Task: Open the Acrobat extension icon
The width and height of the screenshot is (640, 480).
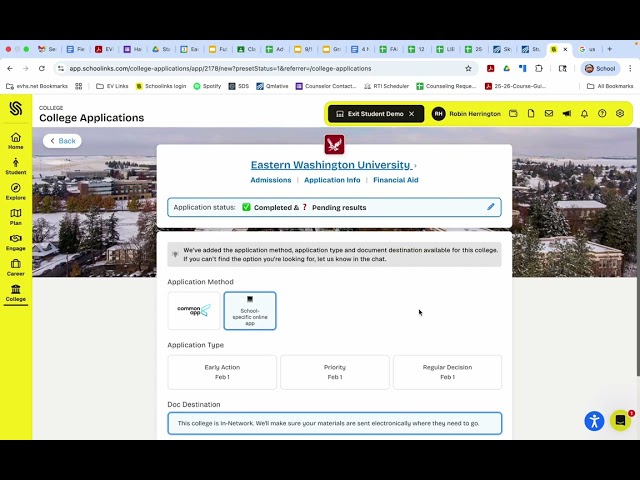Action: [491, 69]
